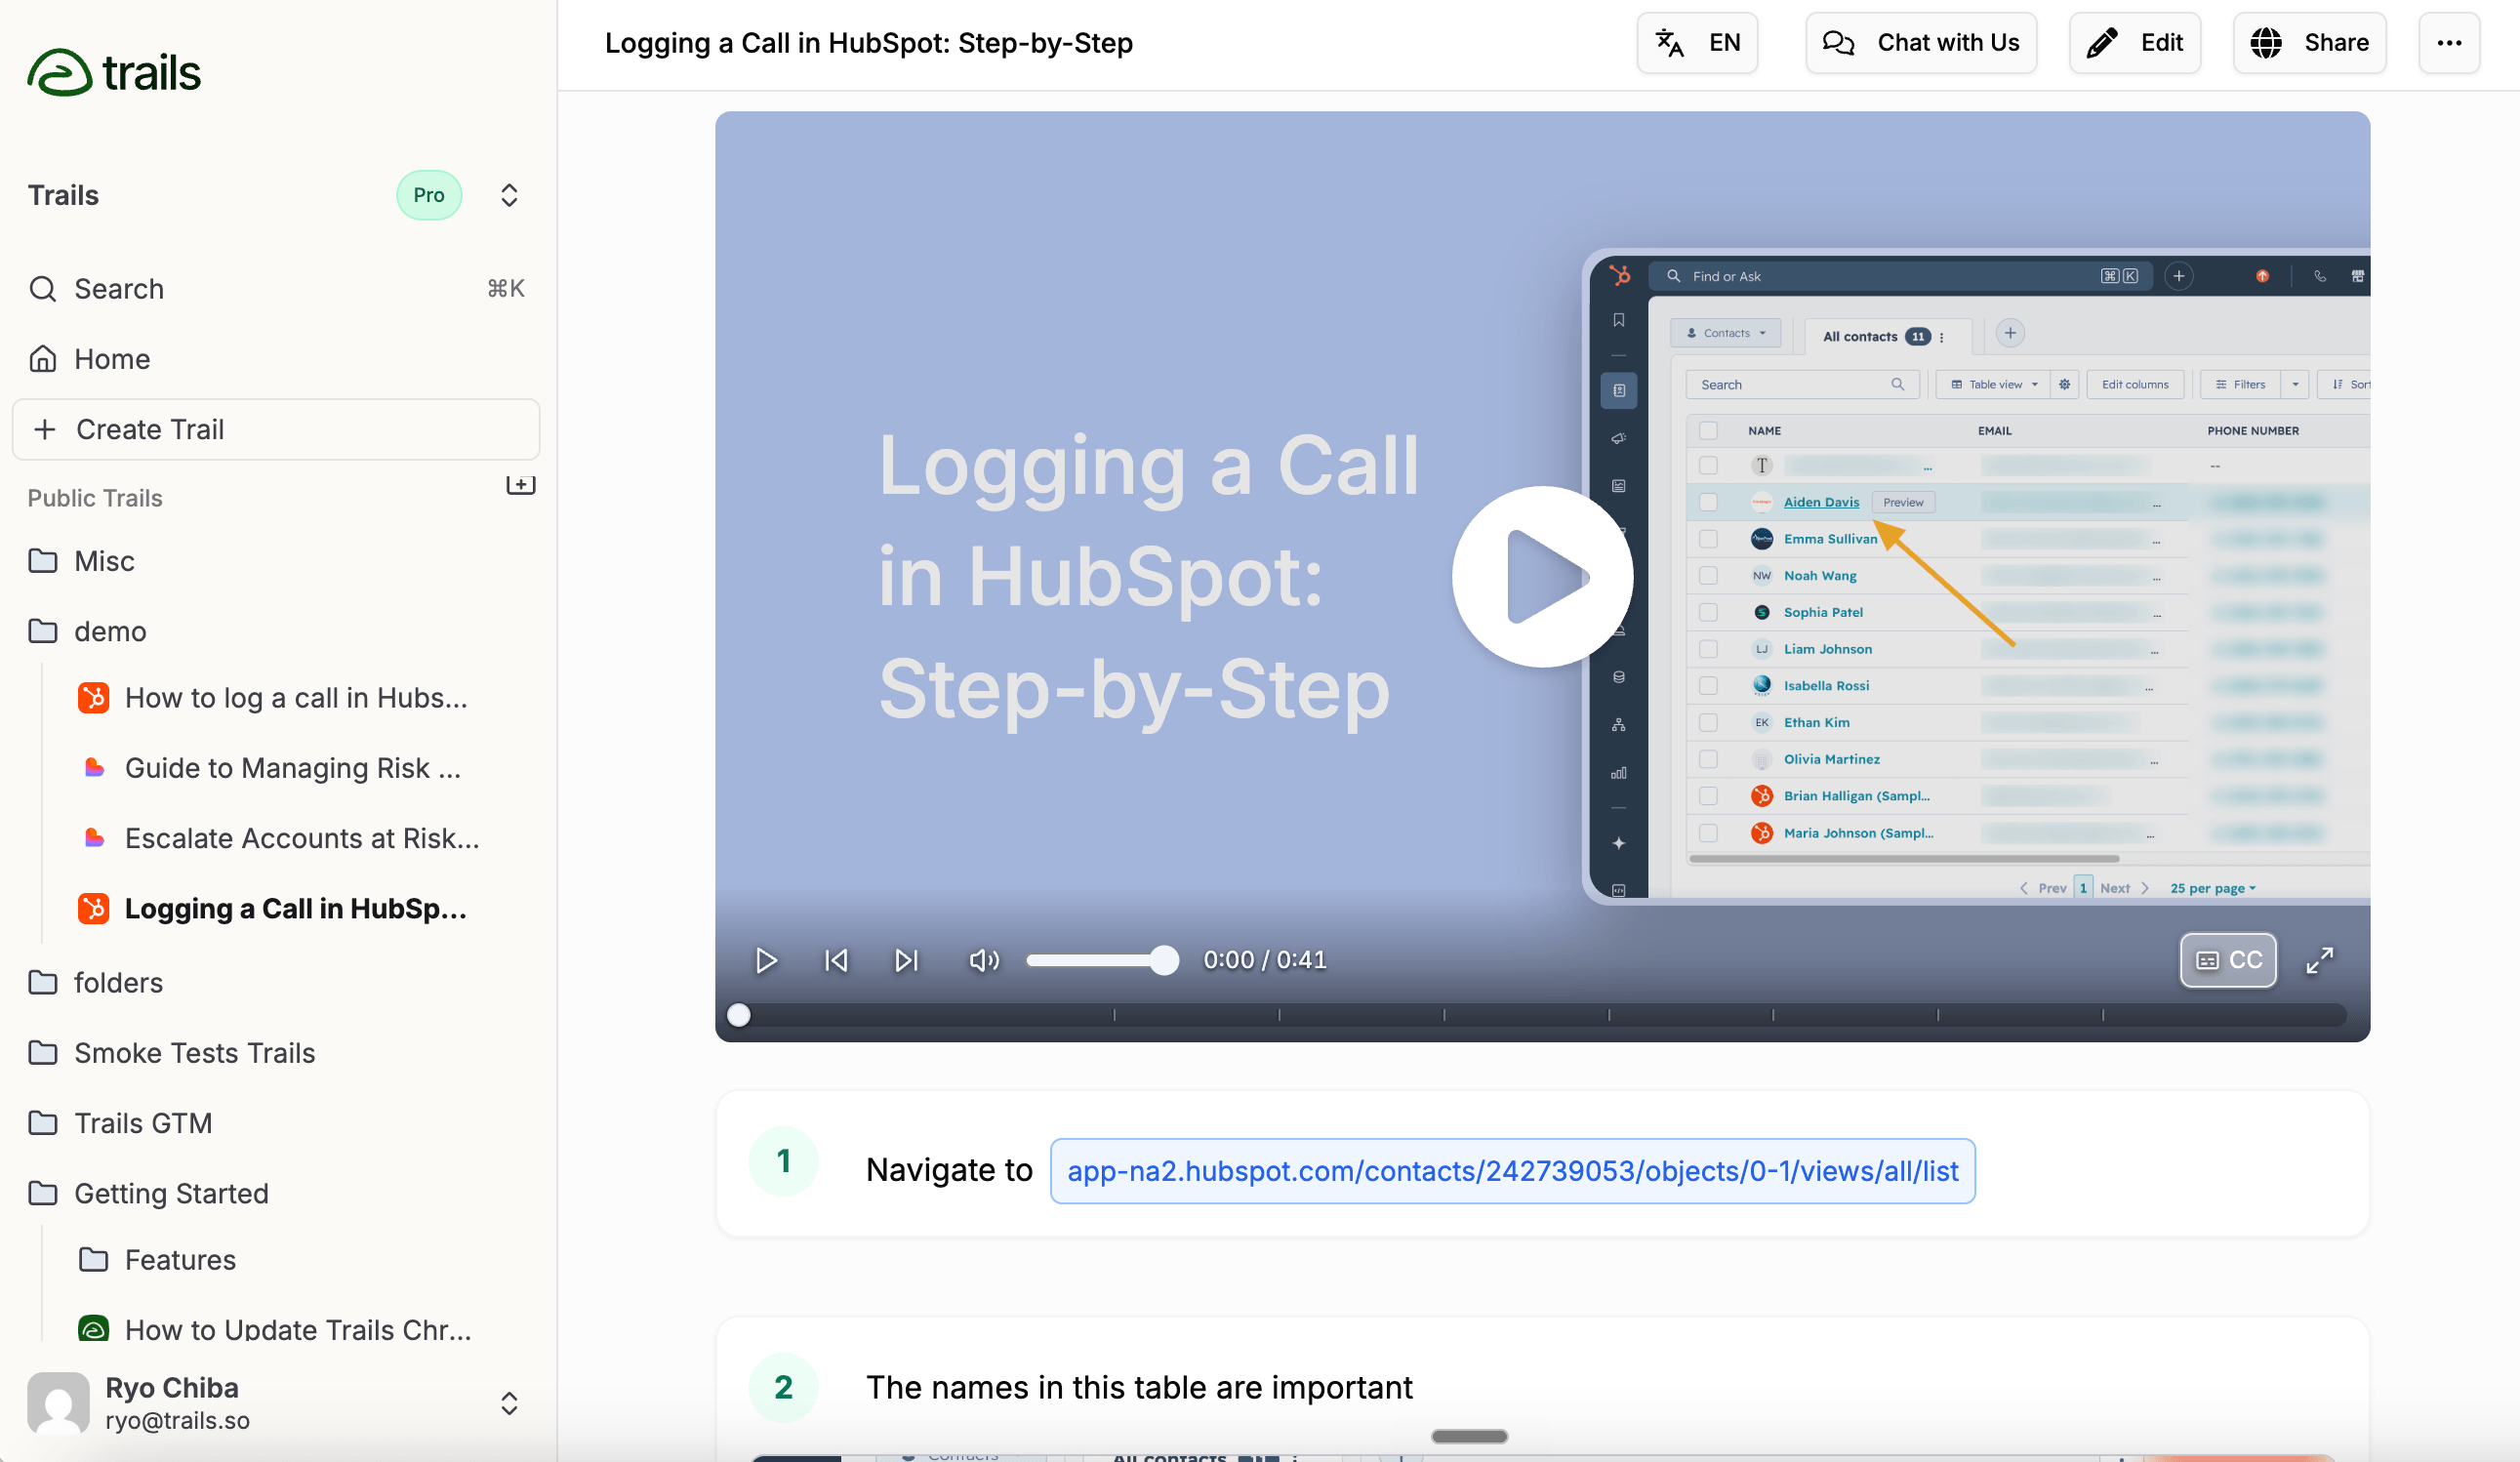2520x1462 pixels.
Task: Click HubSpot icon beside Logging a Call trail
Action: tap(94, 908)
